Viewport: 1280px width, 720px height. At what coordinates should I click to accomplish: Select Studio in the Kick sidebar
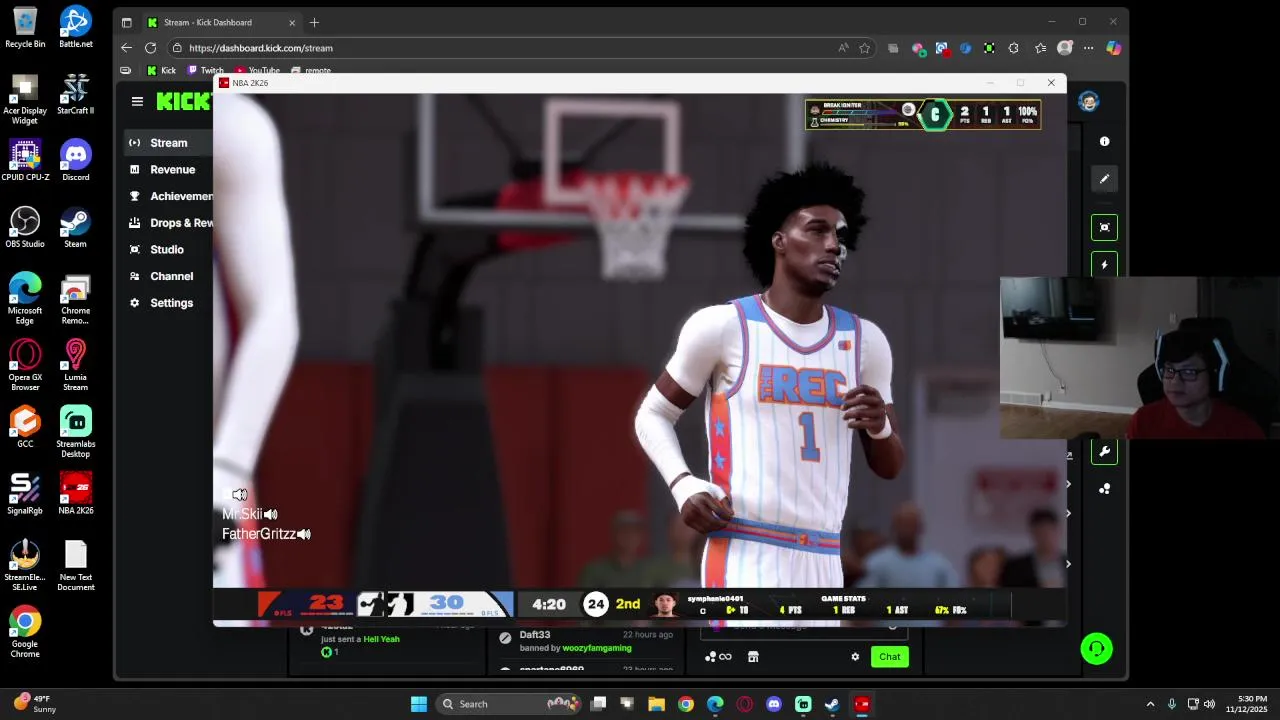click(x=166, y=250)
